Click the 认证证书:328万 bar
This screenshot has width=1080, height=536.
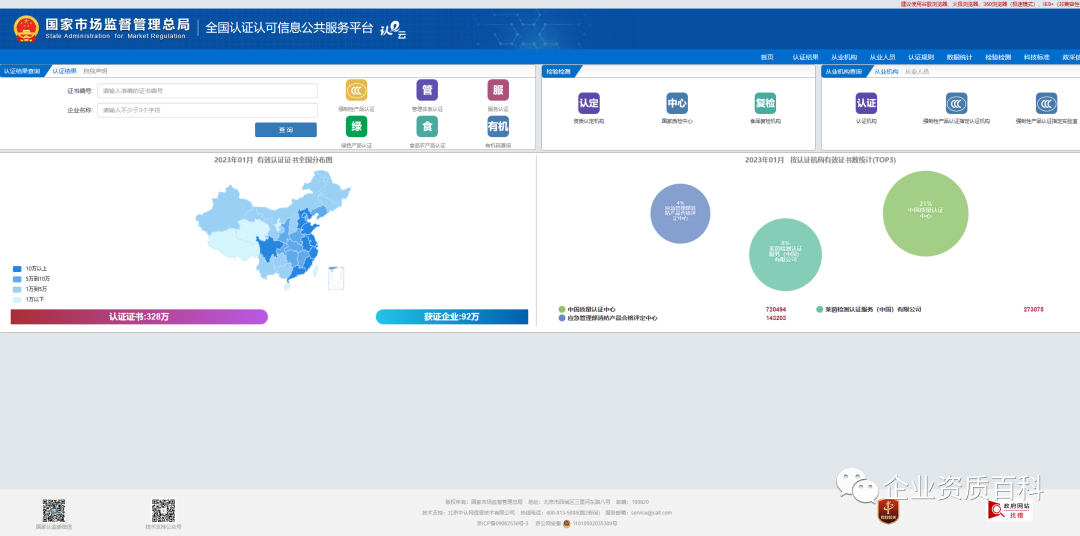pos(139,317)
